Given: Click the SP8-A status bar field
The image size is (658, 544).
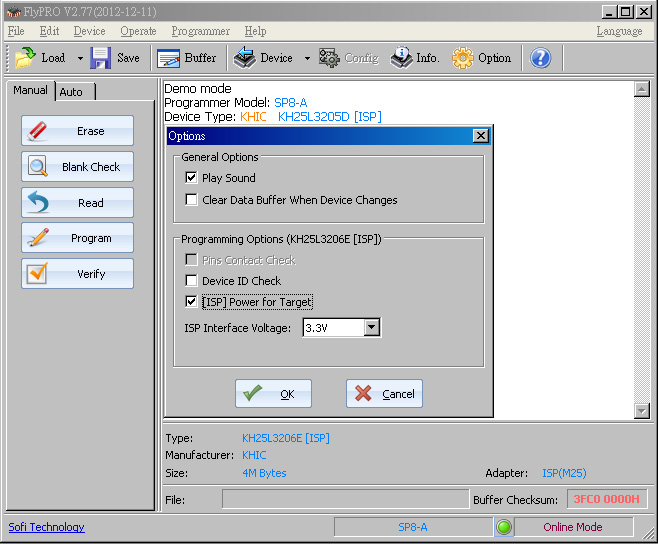Looking at the screenshot, I should (413, 527).
